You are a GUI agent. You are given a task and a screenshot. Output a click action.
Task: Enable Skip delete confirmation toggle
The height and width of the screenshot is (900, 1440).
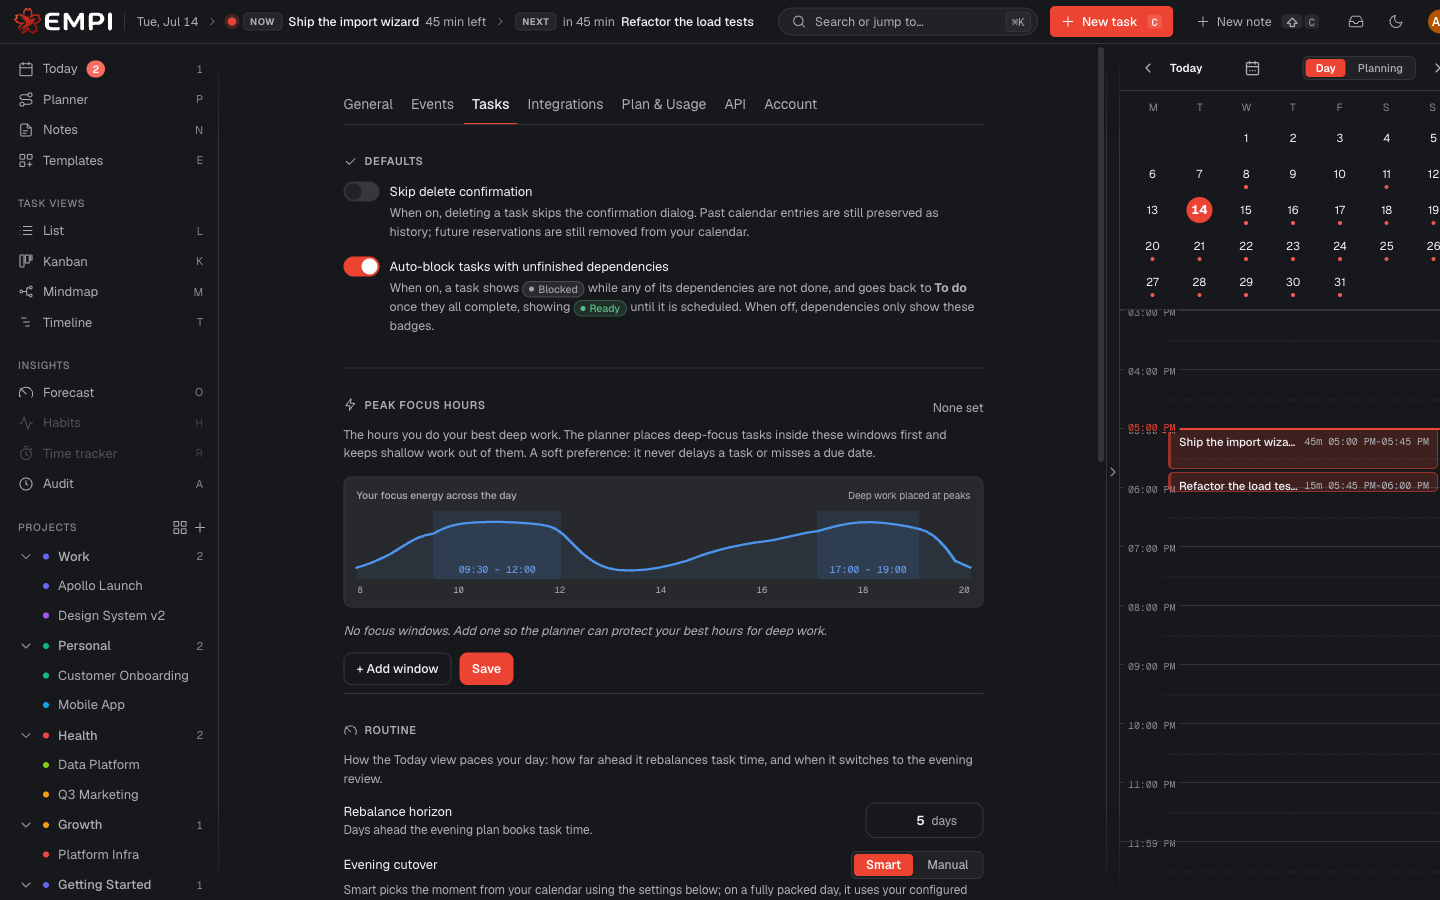click(x=361, y=191)
